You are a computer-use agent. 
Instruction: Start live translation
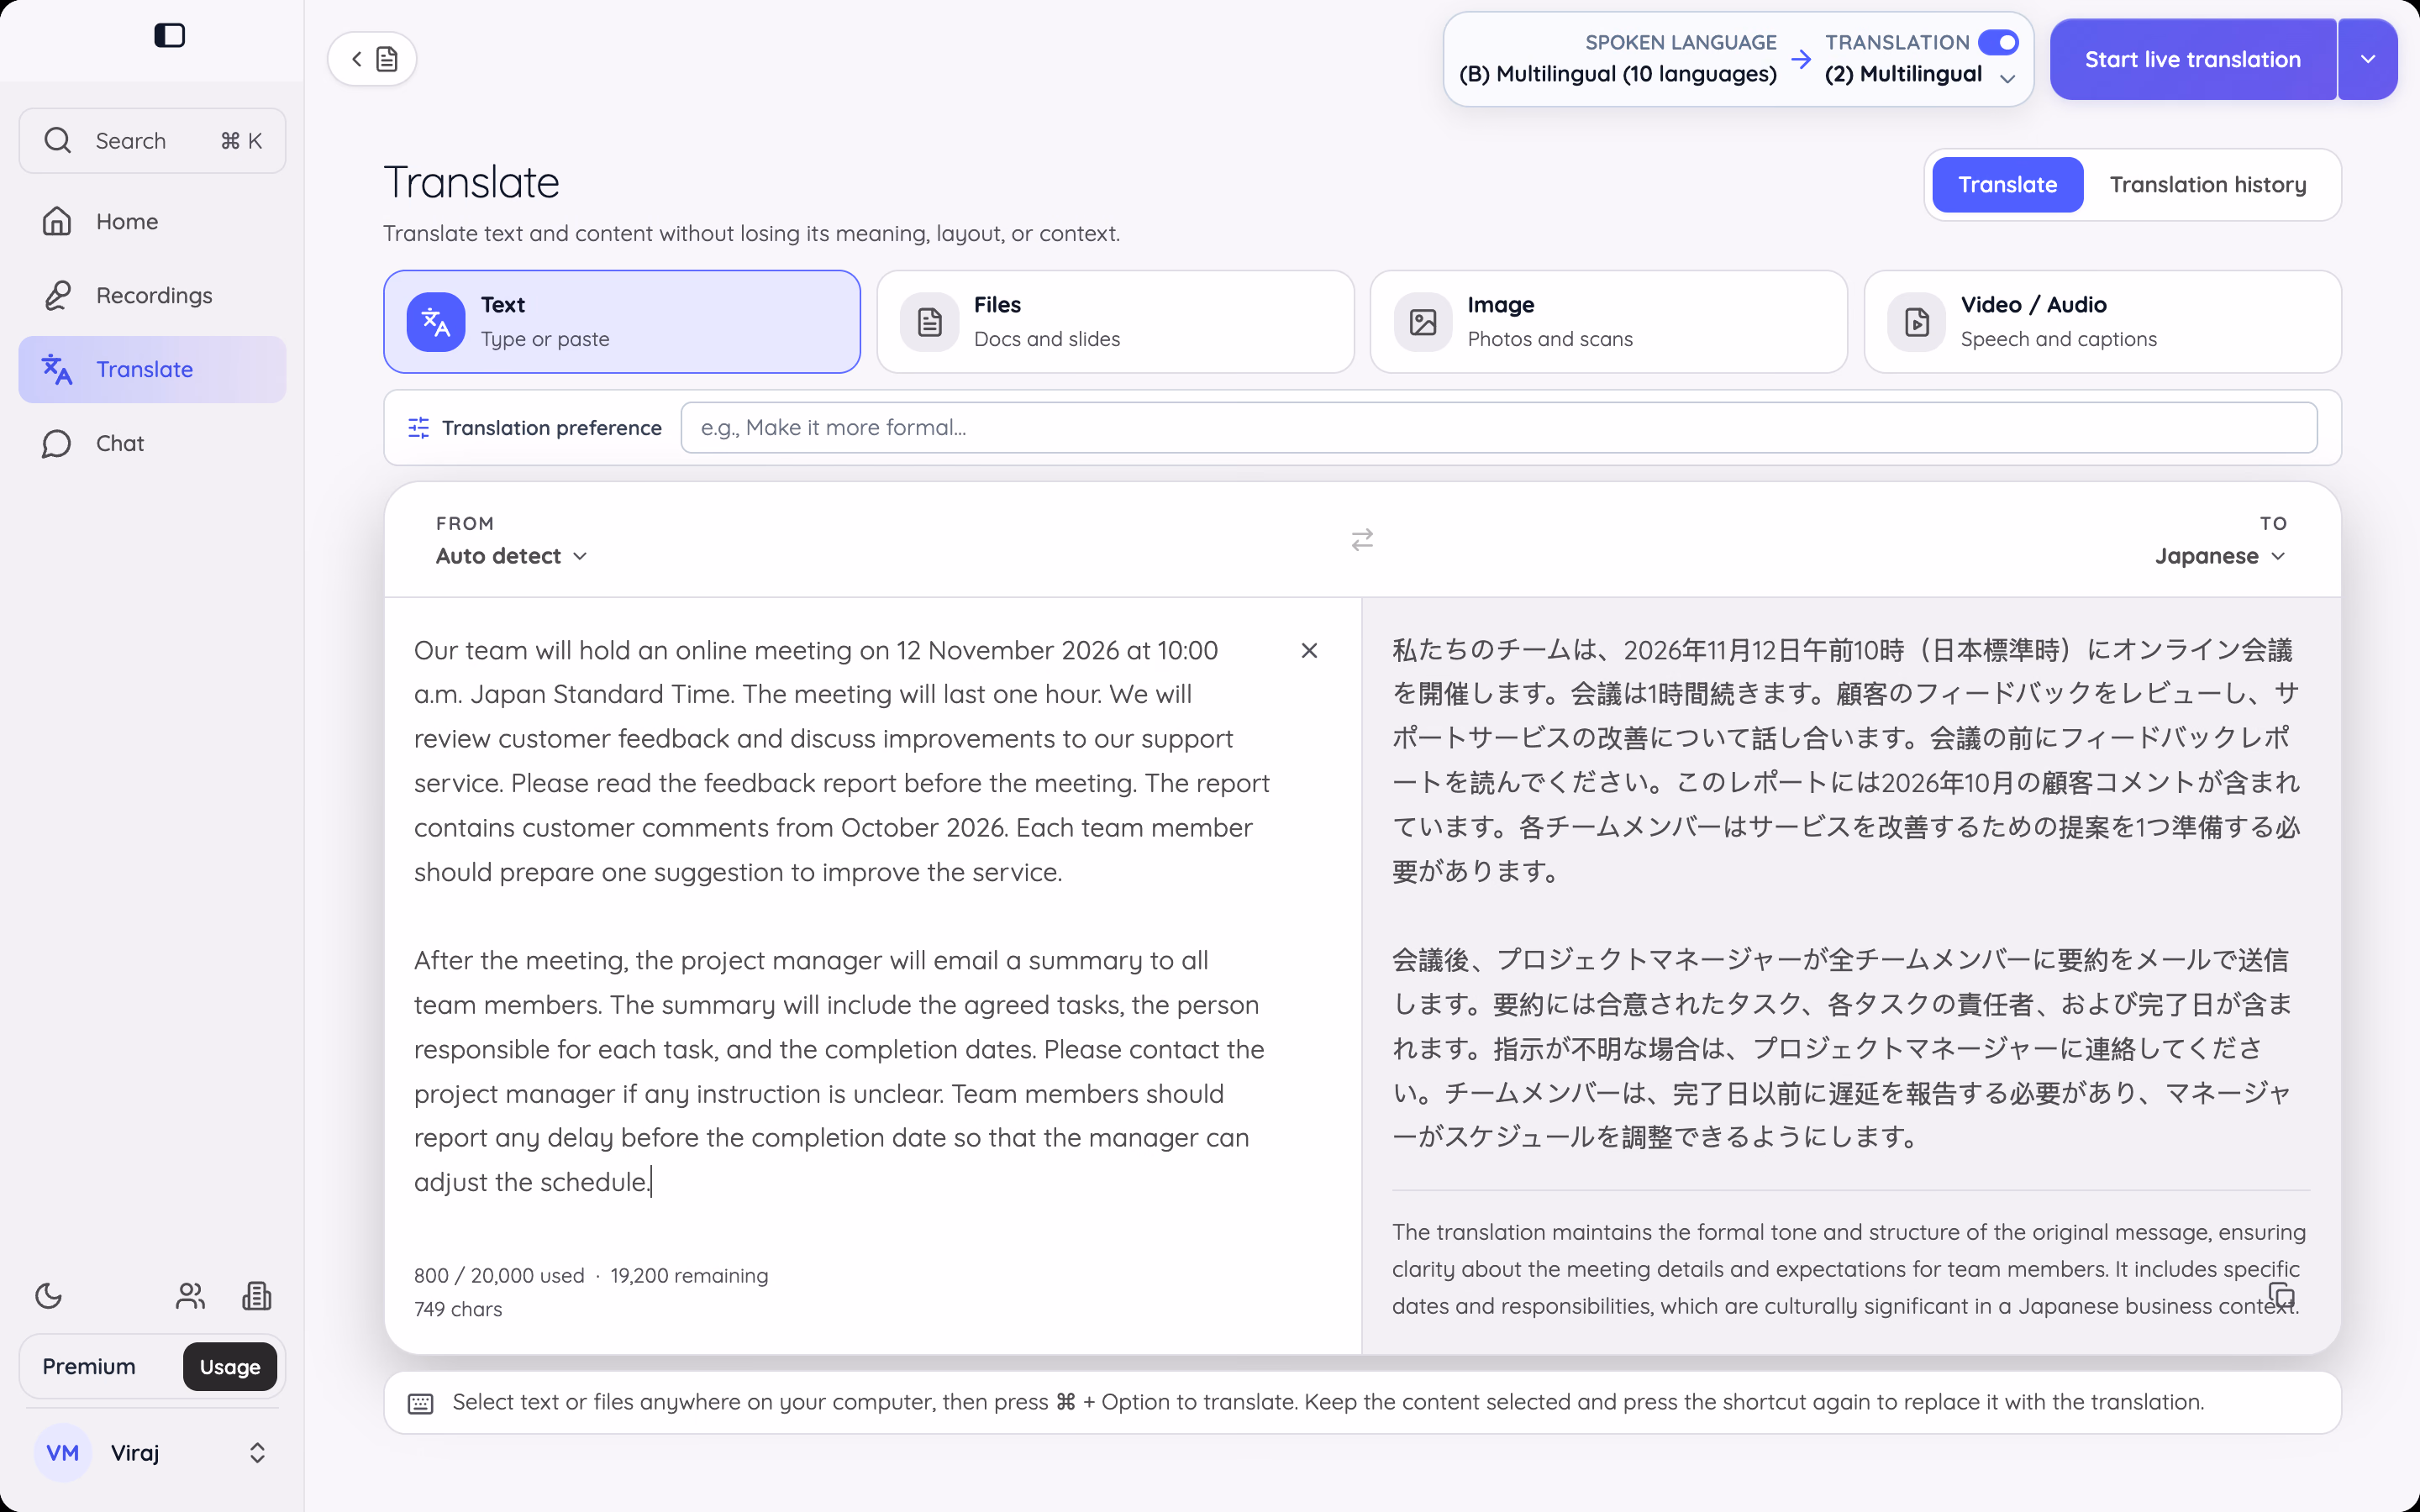[x=2193, y=59]
